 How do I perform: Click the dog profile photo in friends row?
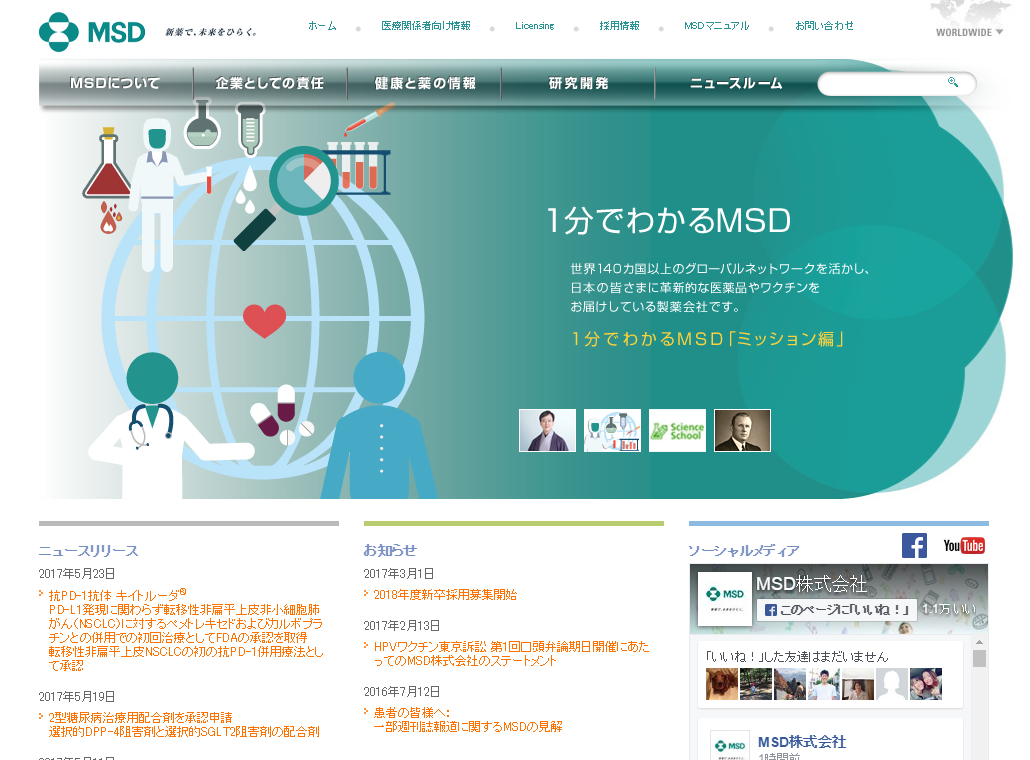[721, 684]
